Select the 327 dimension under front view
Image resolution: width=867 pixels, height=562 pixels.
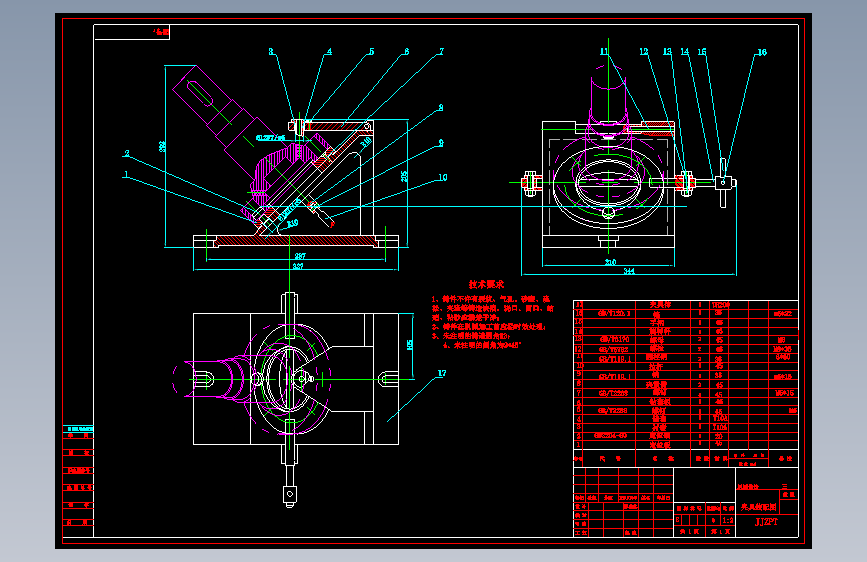(x=297, y=266)
